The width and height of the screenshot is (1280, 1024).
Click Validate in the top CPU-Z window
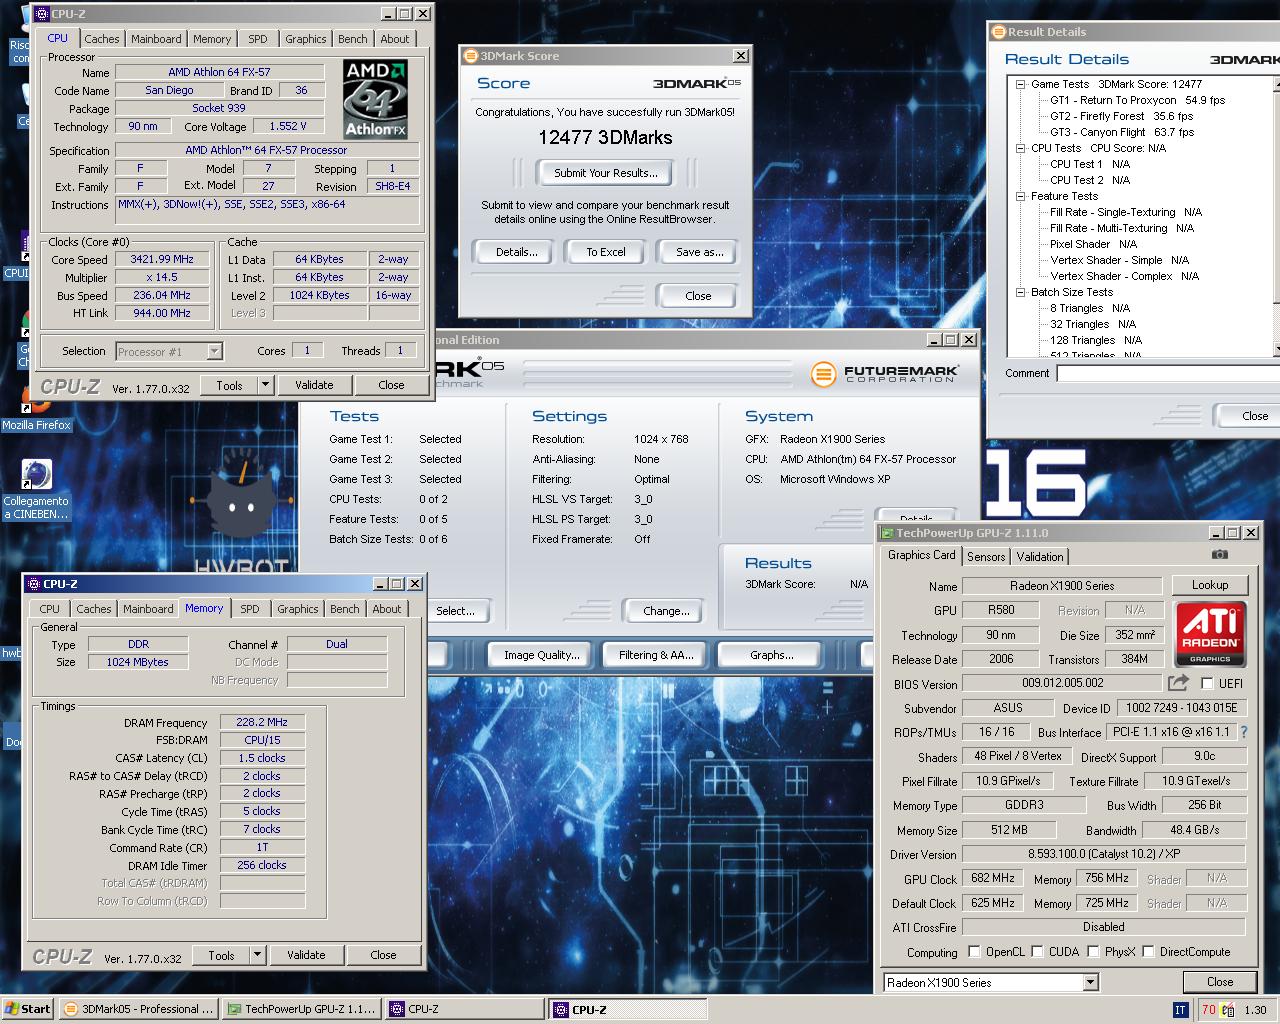point(314,385)
